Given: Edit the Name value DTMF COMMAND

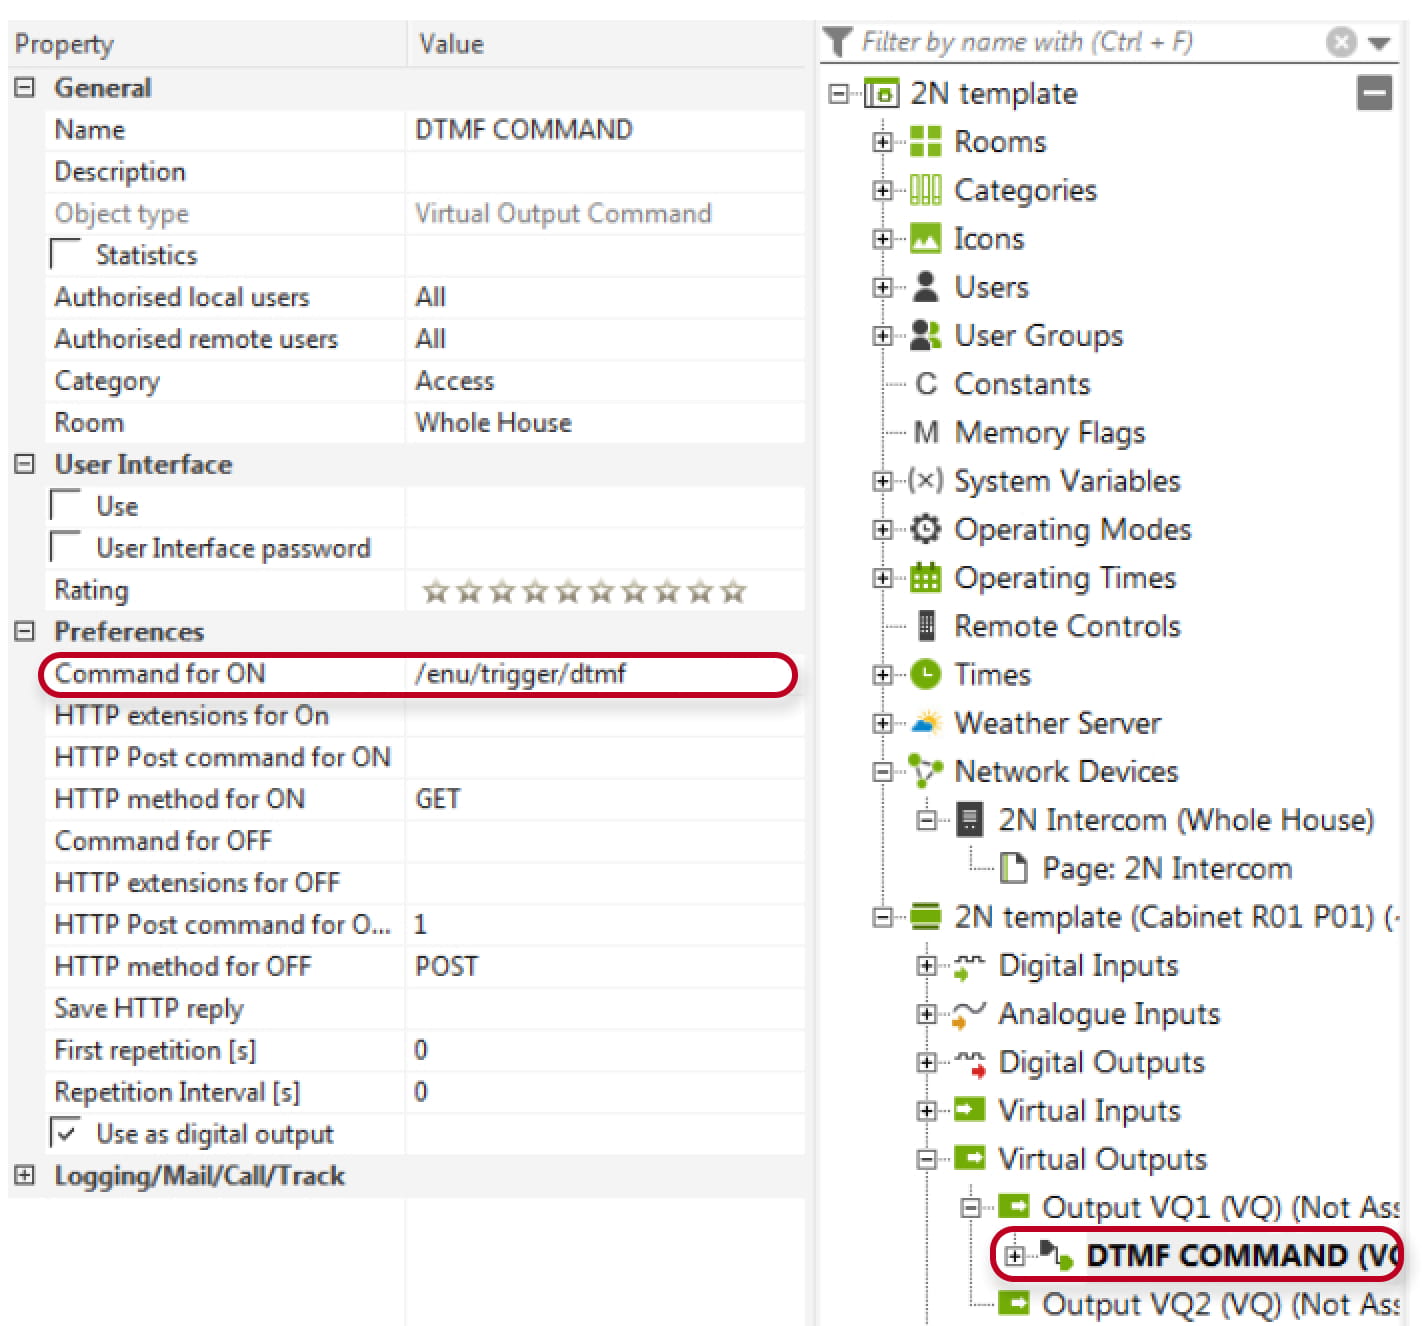Looking at the screenshot, I should click(604, 130).
